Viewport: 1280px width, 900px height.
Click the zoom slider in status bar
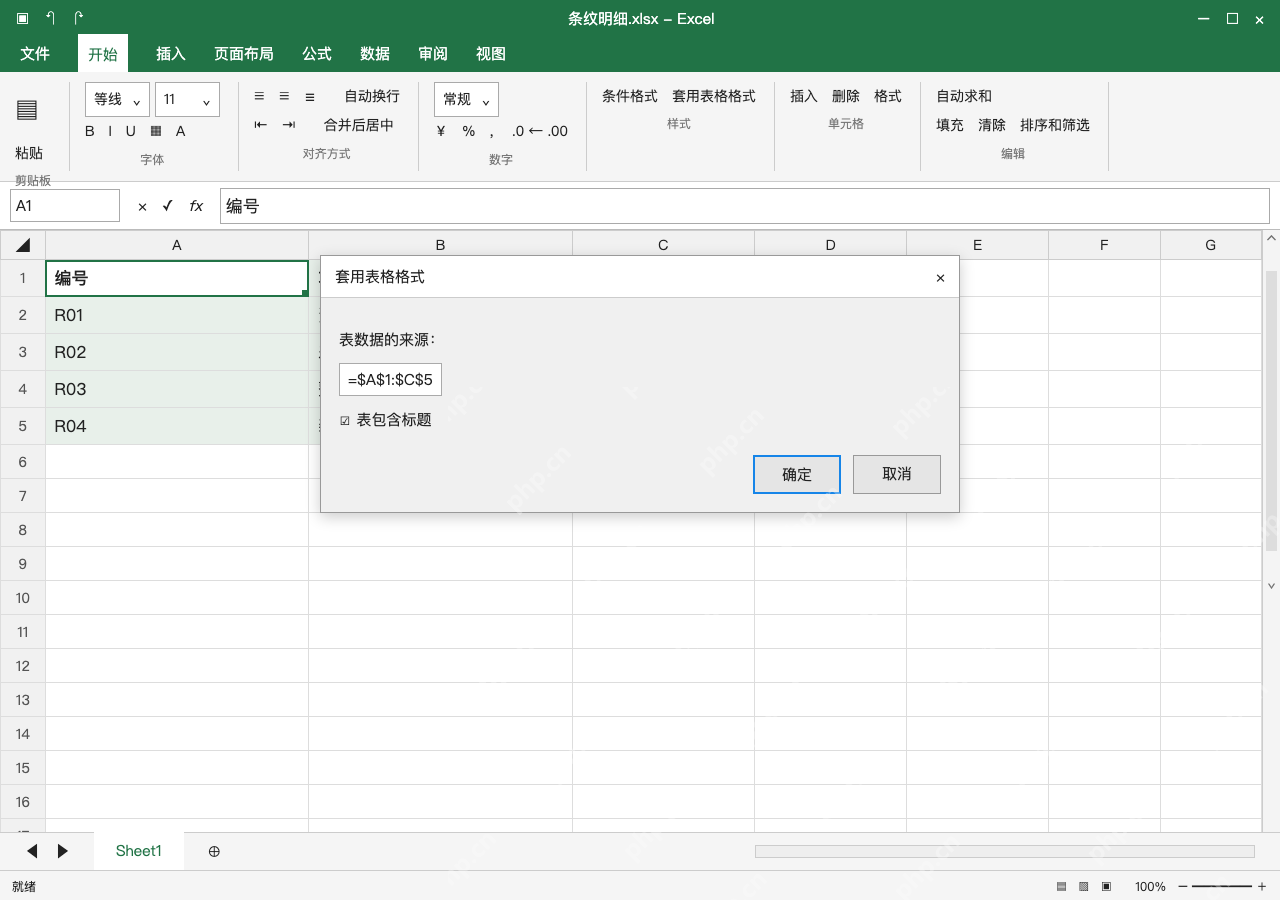pyautogui.click(x=1222, y=886)
